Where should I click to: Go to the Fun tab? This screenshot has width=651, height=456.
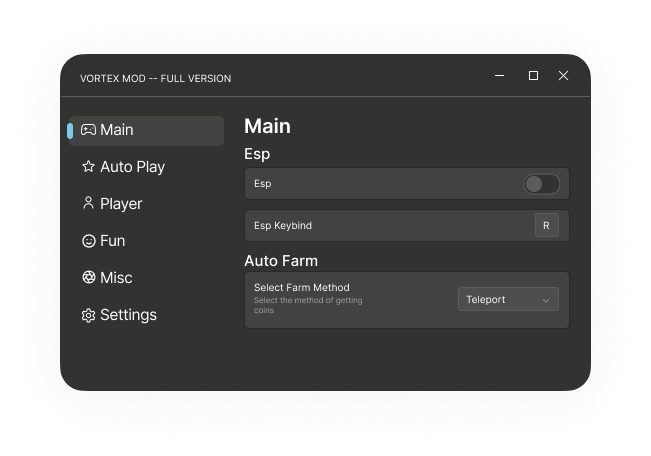pos(113,241)
